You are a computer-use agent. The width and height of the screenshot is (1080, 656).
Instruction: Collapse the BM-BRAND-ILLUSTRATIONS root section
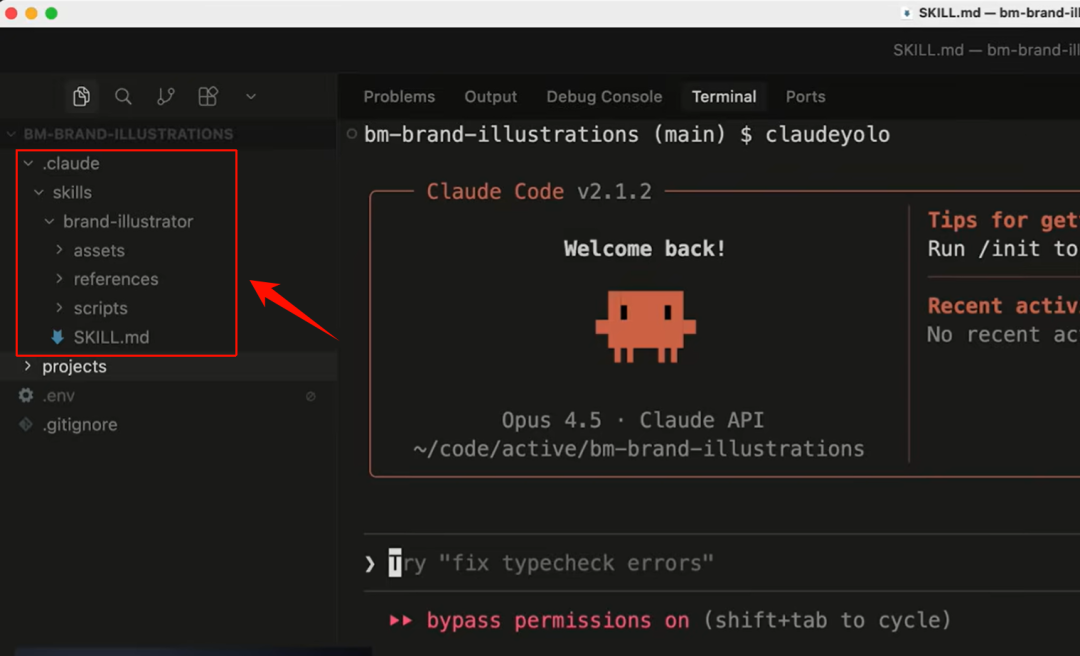pyautogui.click(x=12, y=134)
